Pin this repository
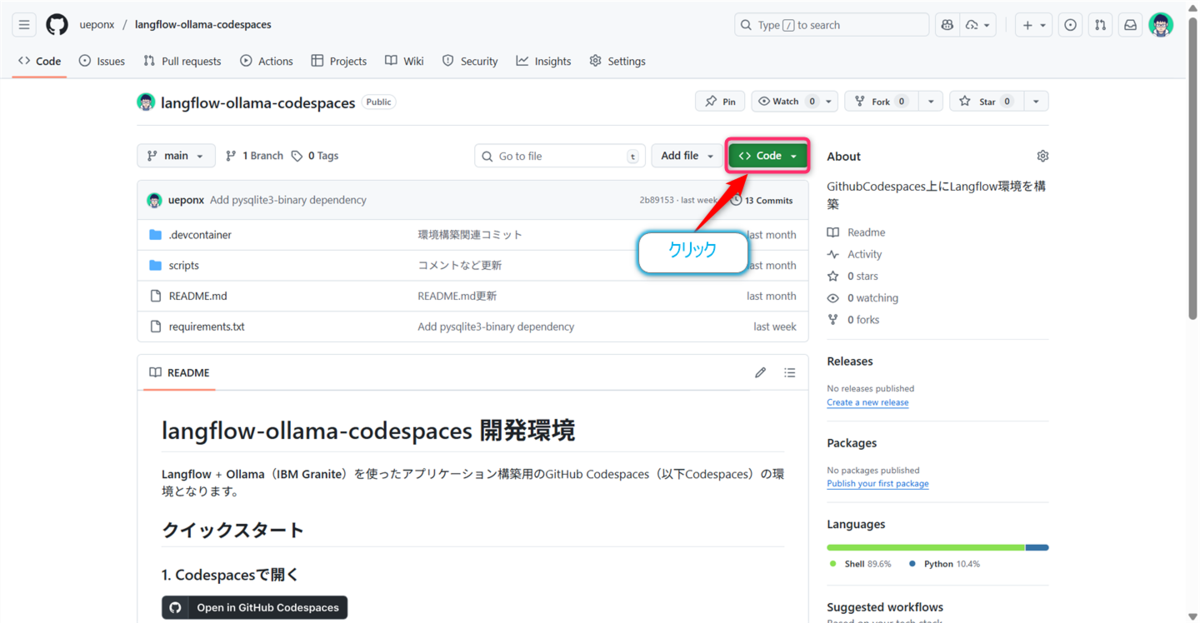The height and width of the screenshot is (623, 1200). (720, 102)
